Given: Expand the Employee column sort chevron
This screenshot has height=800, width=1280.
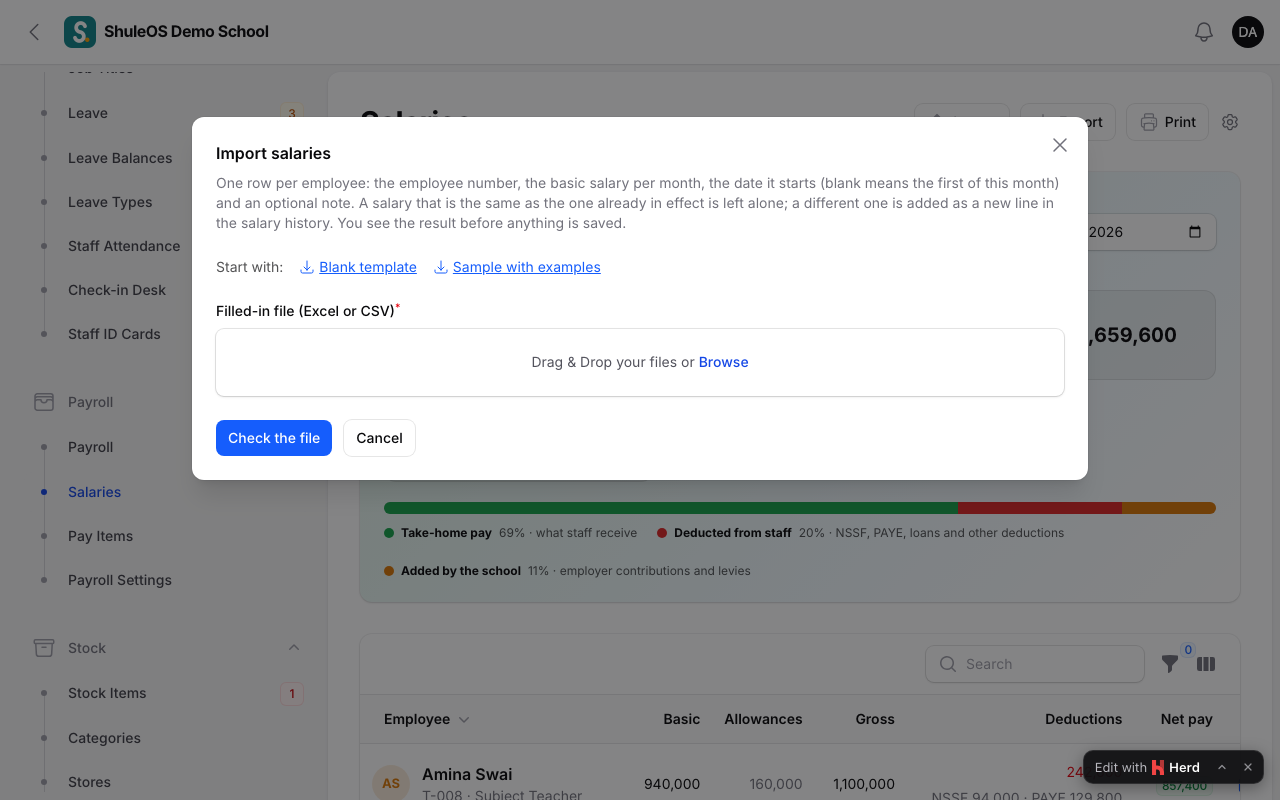Looking at the screenshot, I should tap(464, 720).
